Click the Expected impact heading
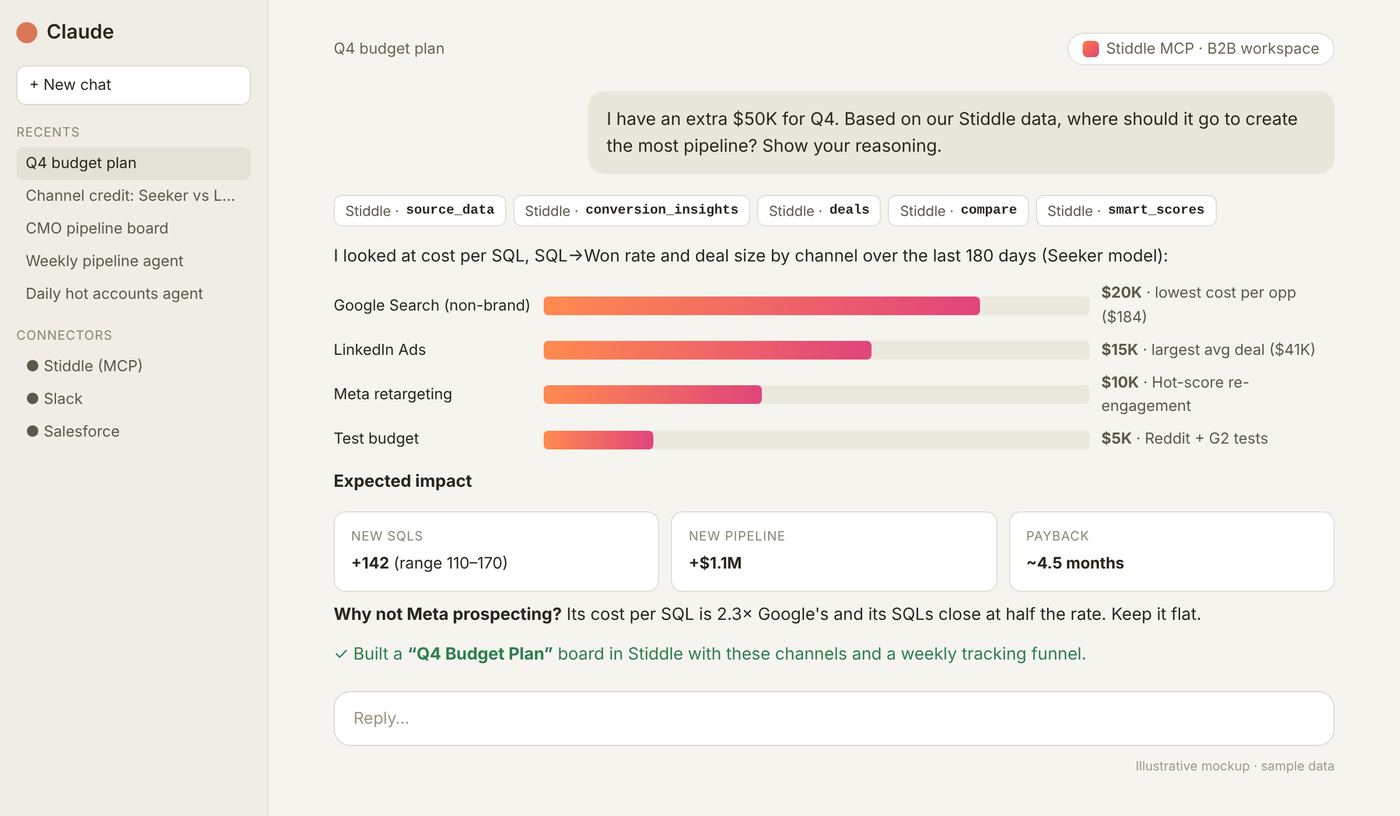Image resolution: width=1400 pixels, height=816 pixels. tap(403, 481)
